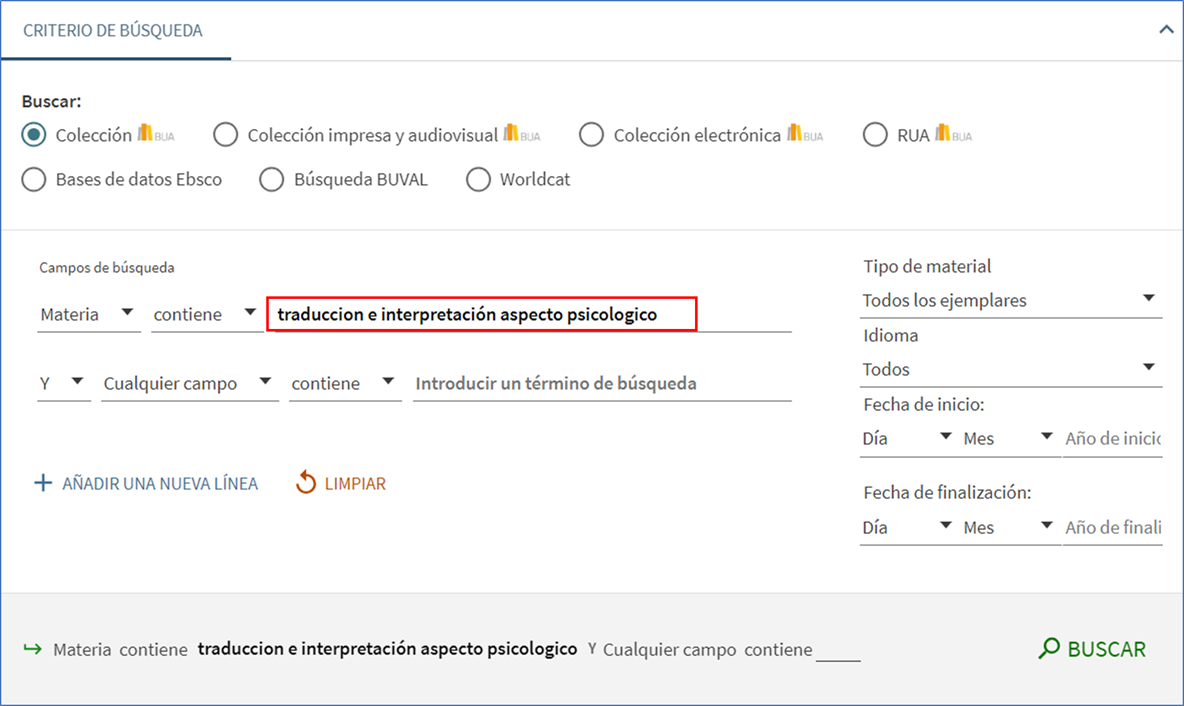Choose the Bases de datos Ebsco option
The width and height of the screenshot is (1184, 706).
pos(34,180)
